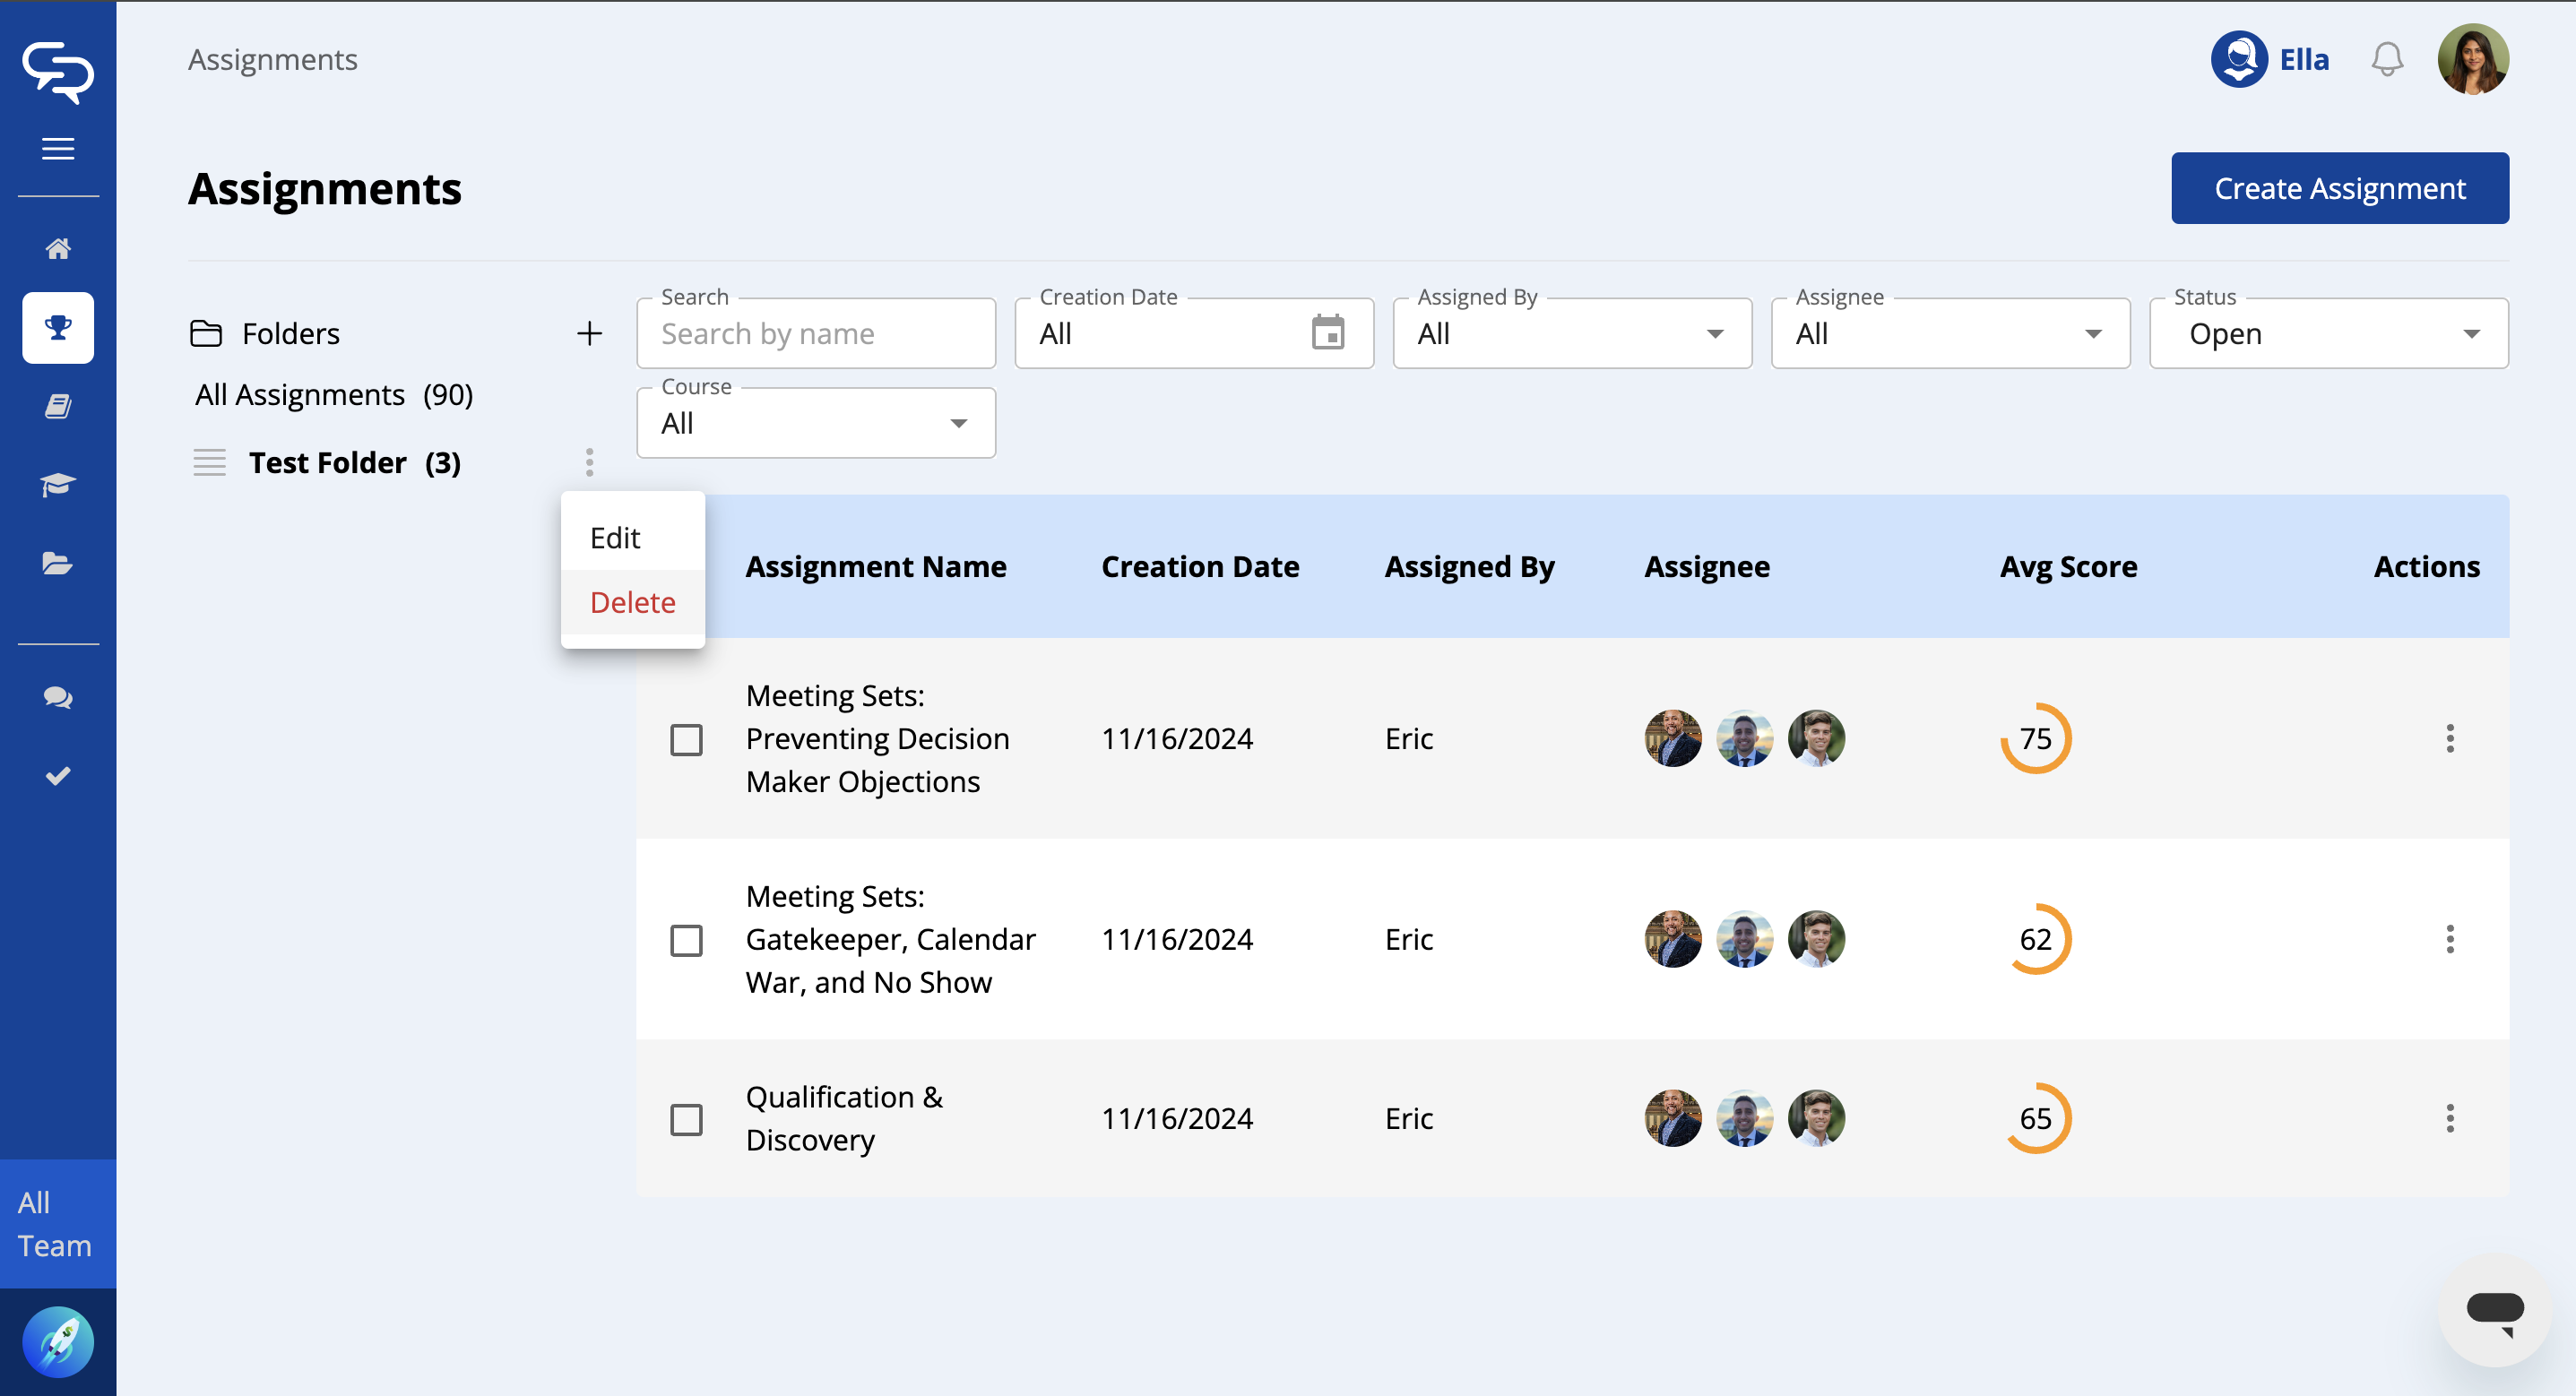
Task: Choose Delete from folder context menu
Action: pos(632,602)
